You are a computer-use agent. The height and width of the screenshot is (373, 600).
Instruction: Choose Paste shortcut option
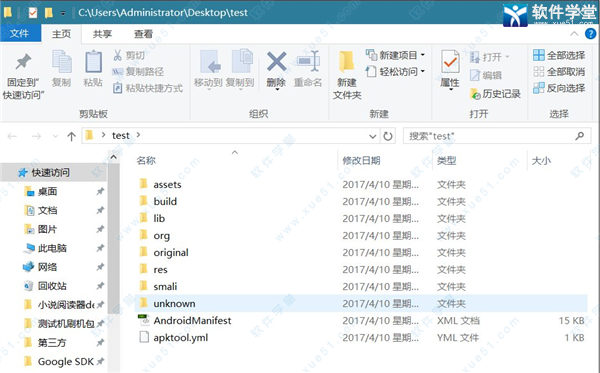point(148,88)
